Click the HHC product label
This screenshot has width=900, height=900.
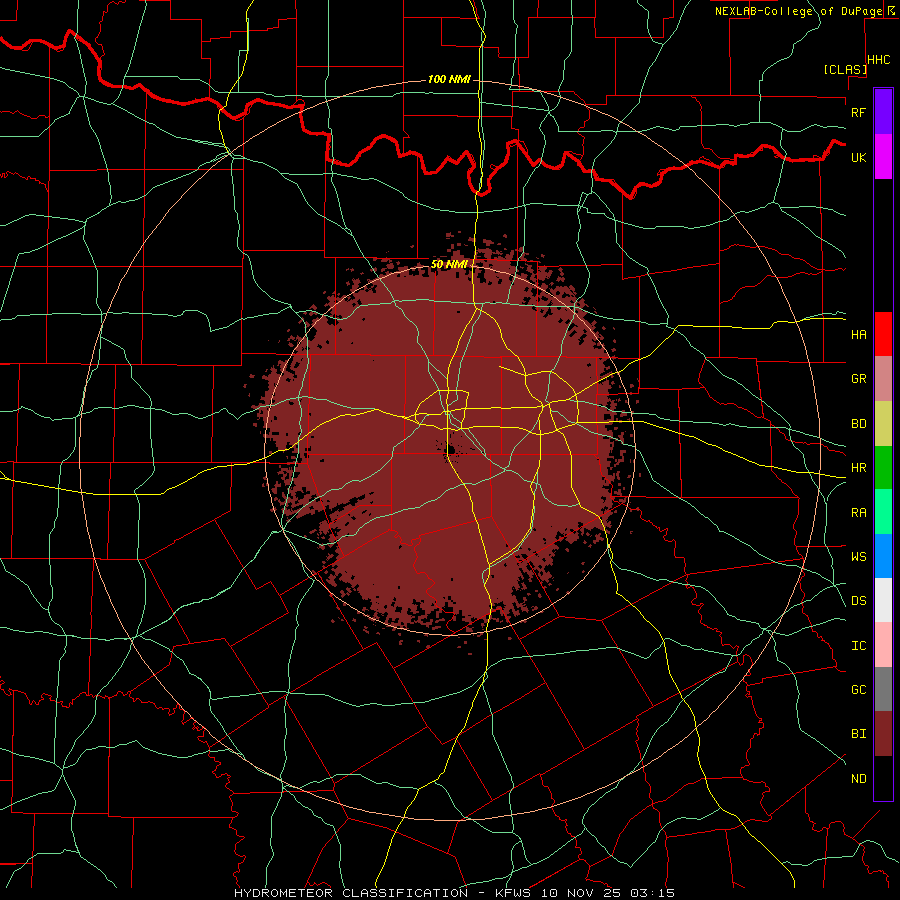click(879, 60)
